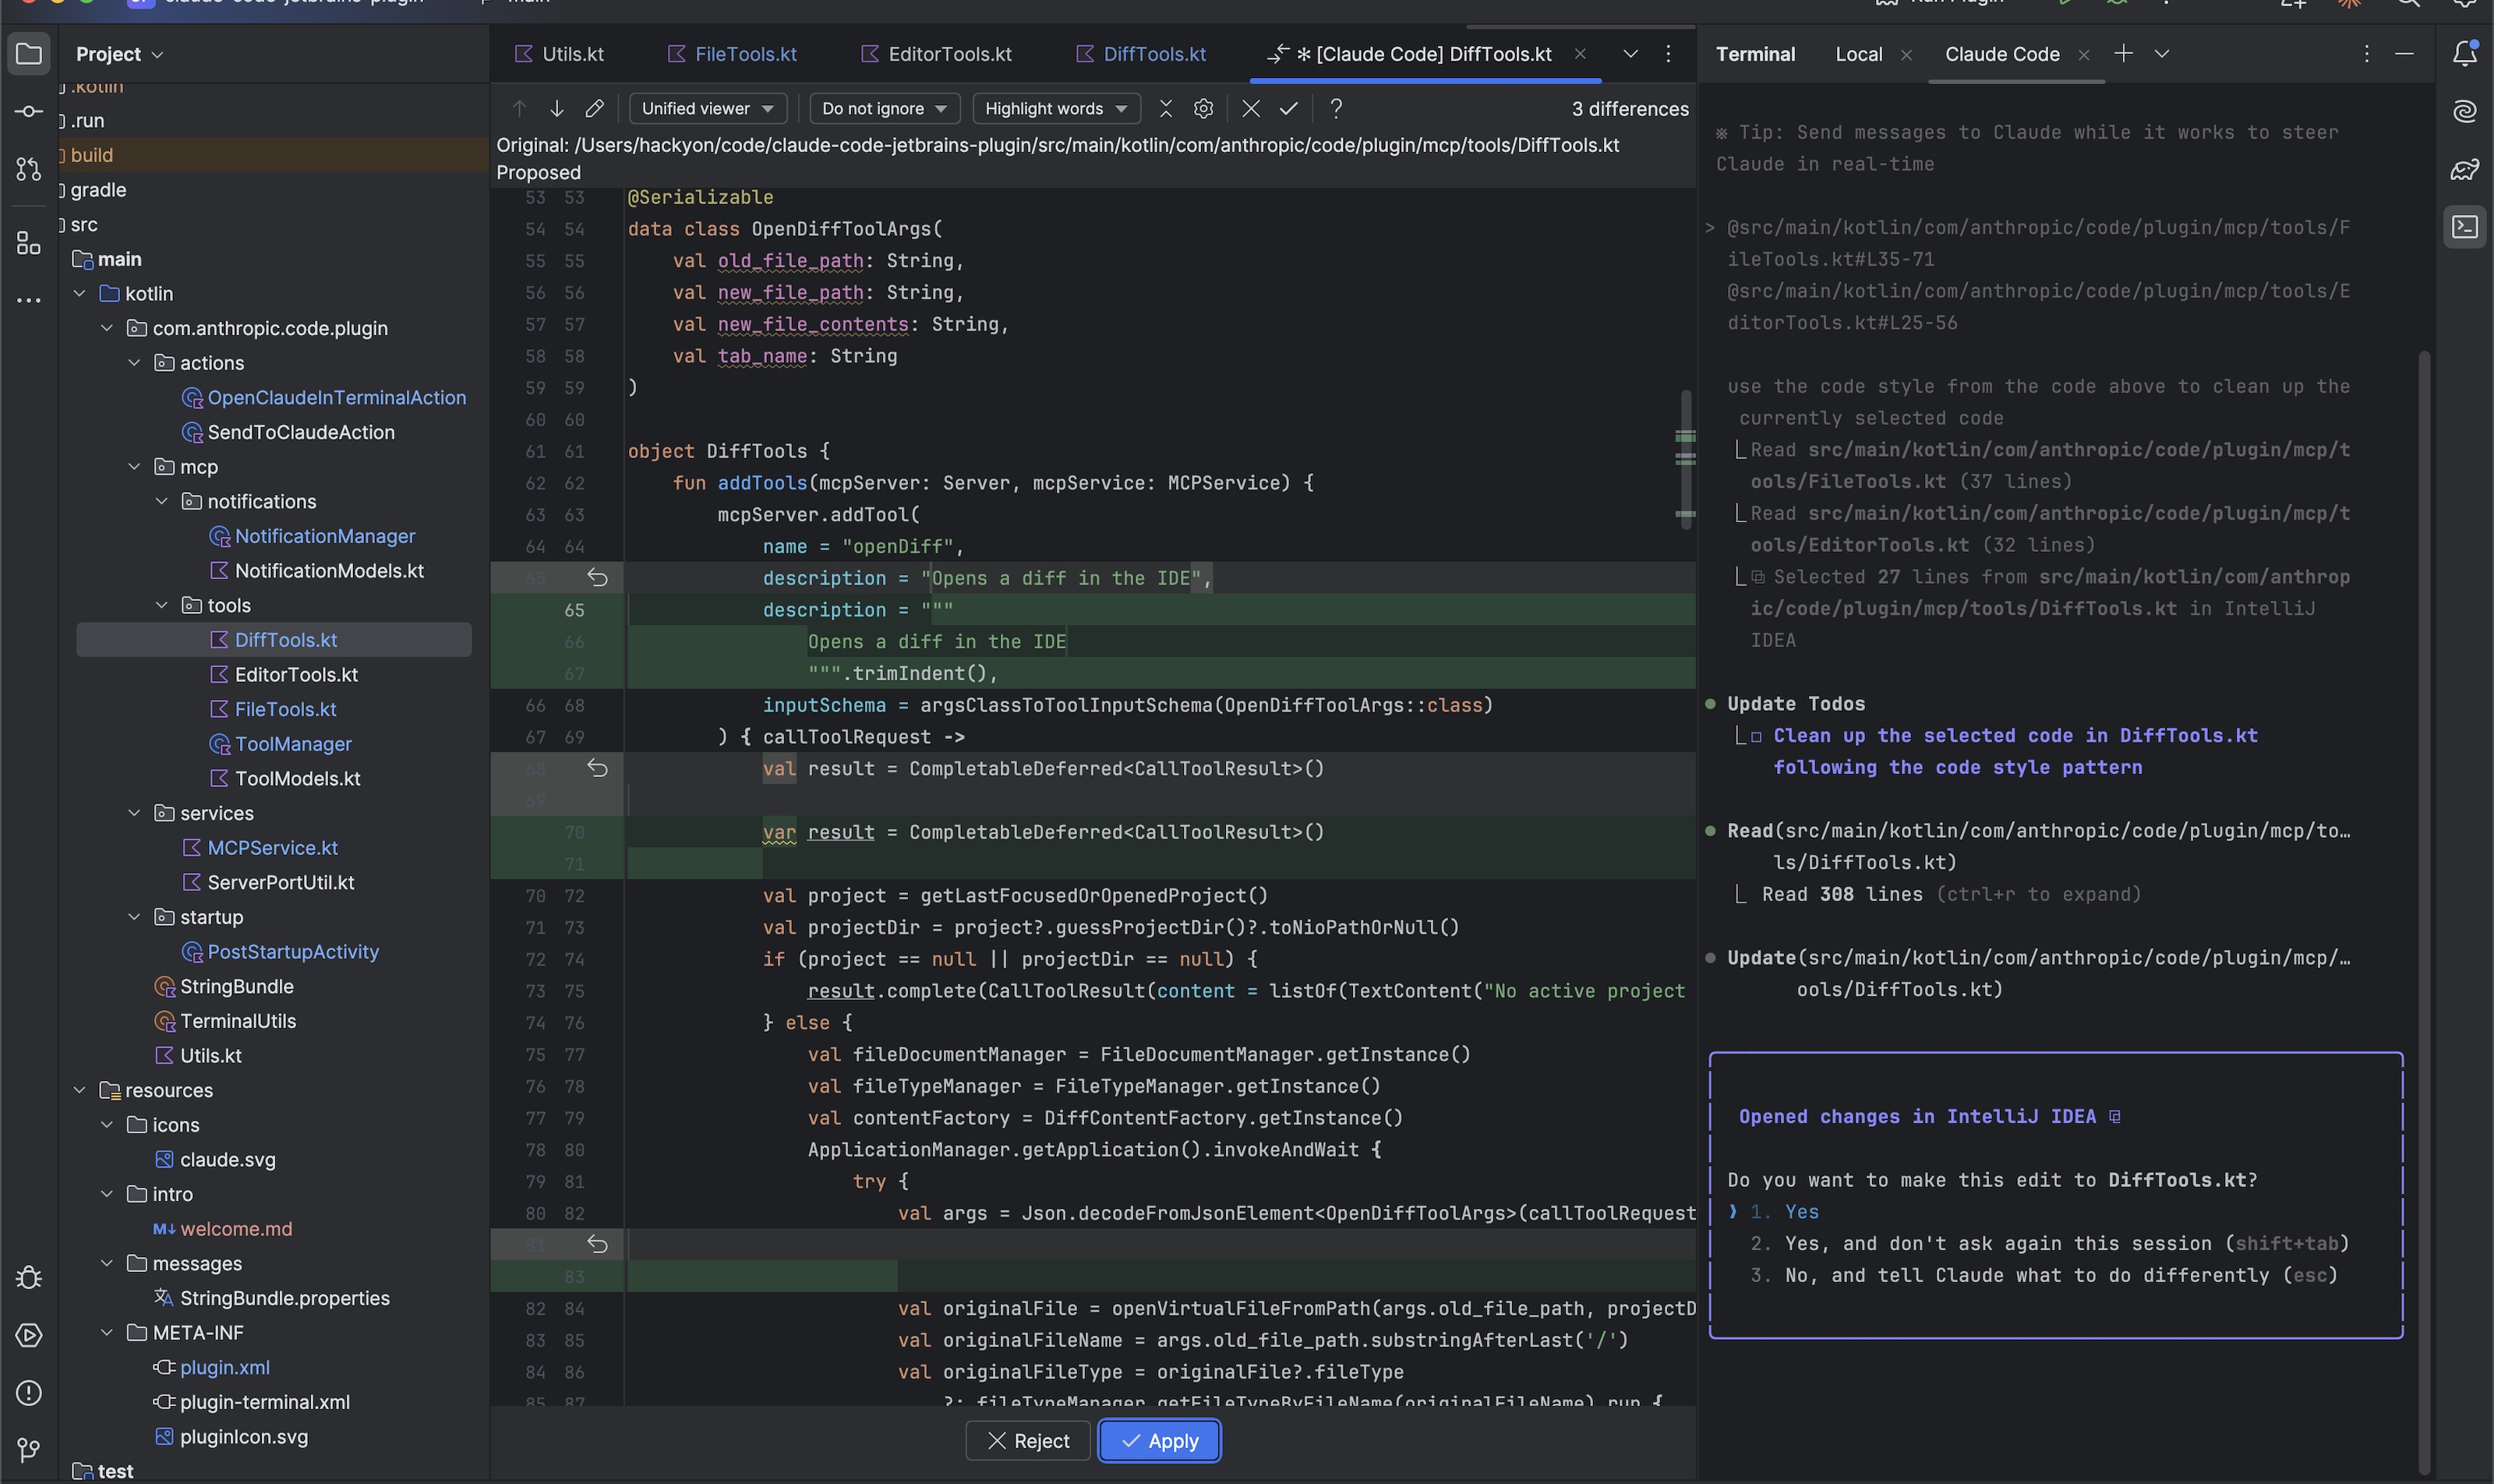Close the Claude Code DiffTools.kt tab
Image resolution: width=2494 pixels, height=1484 pixels.
pyautogui.click(x=1580, y=54)
